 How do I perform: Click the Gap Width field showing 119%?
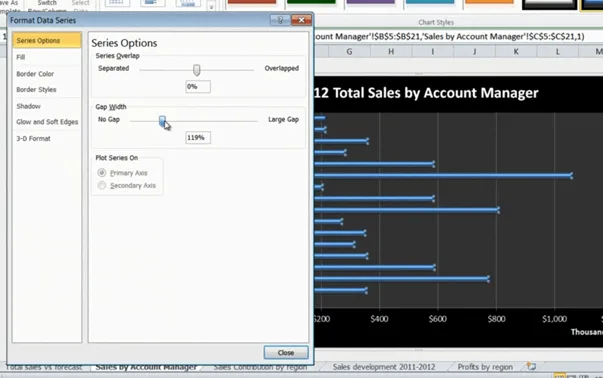[198, 138]
